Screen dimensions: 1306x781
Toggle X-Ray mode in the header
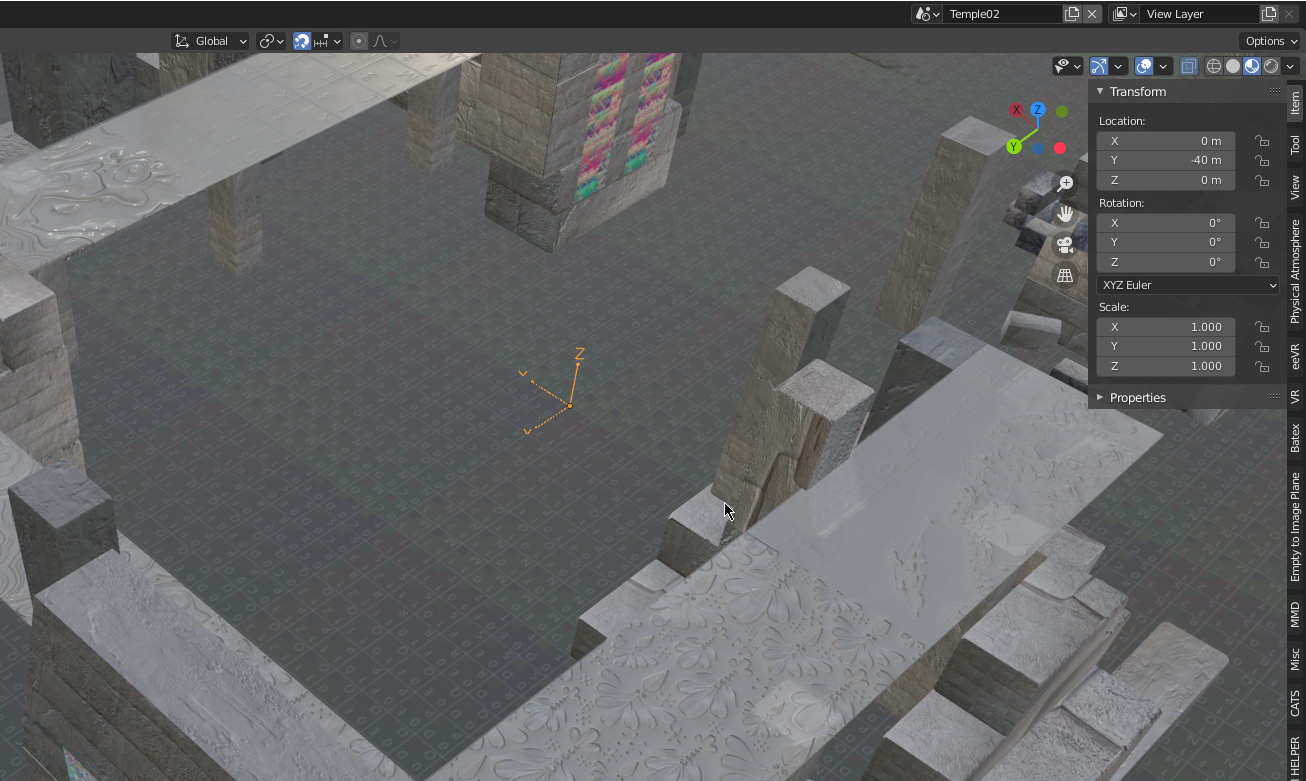(1188, 66)
